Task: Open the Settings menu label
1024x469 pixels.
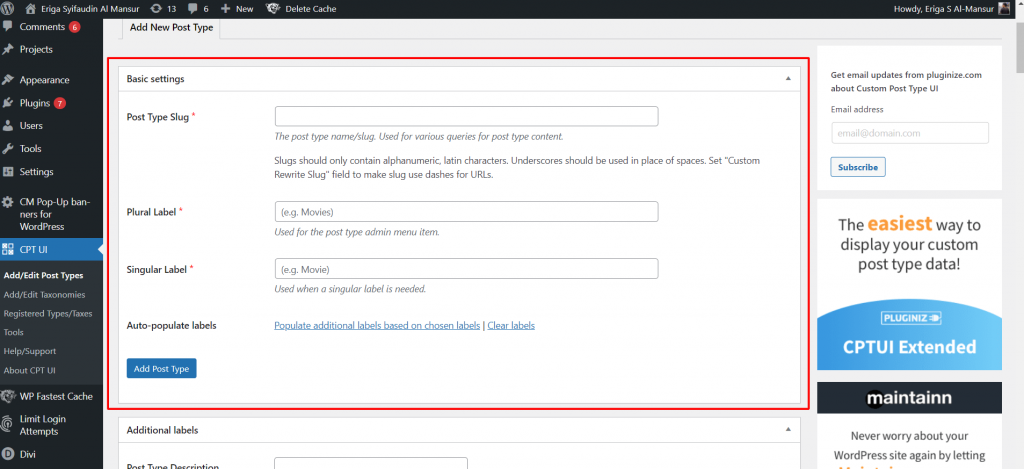Action: 37,172
